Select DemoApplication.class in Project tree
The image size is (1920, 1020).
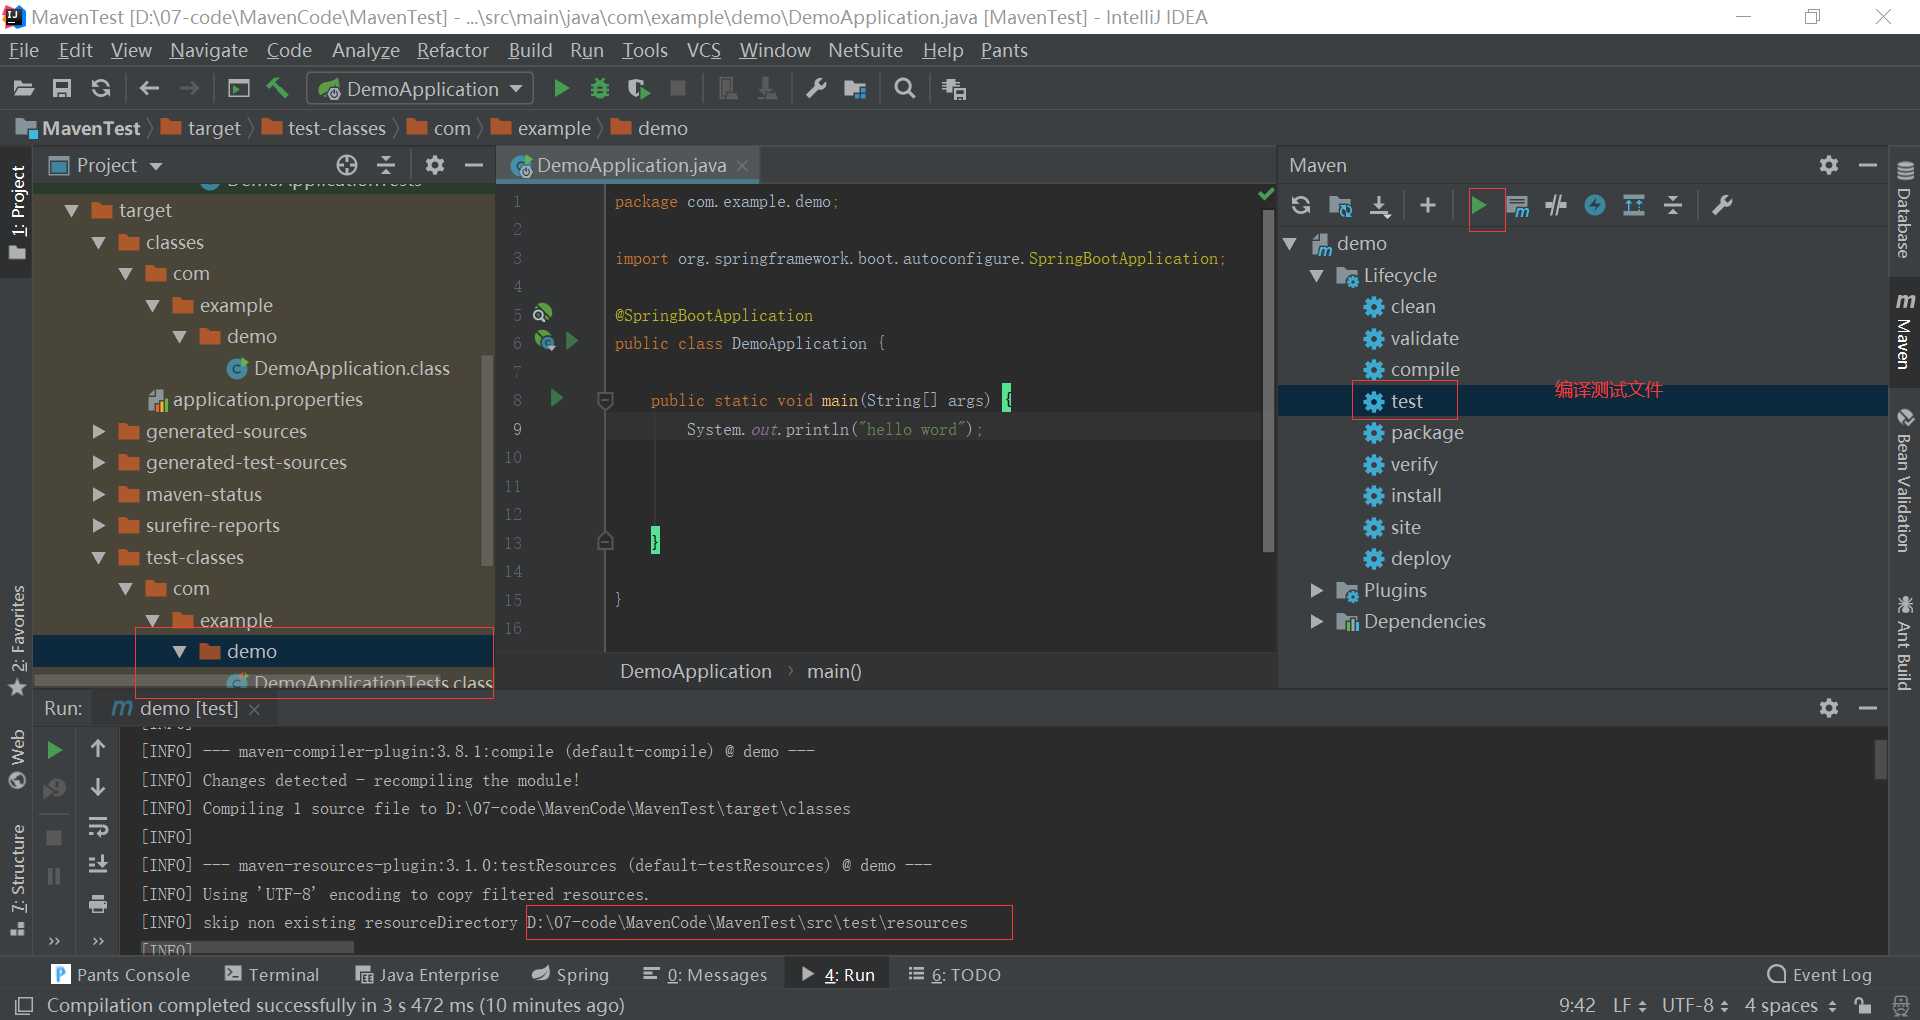tap(351, 368)
